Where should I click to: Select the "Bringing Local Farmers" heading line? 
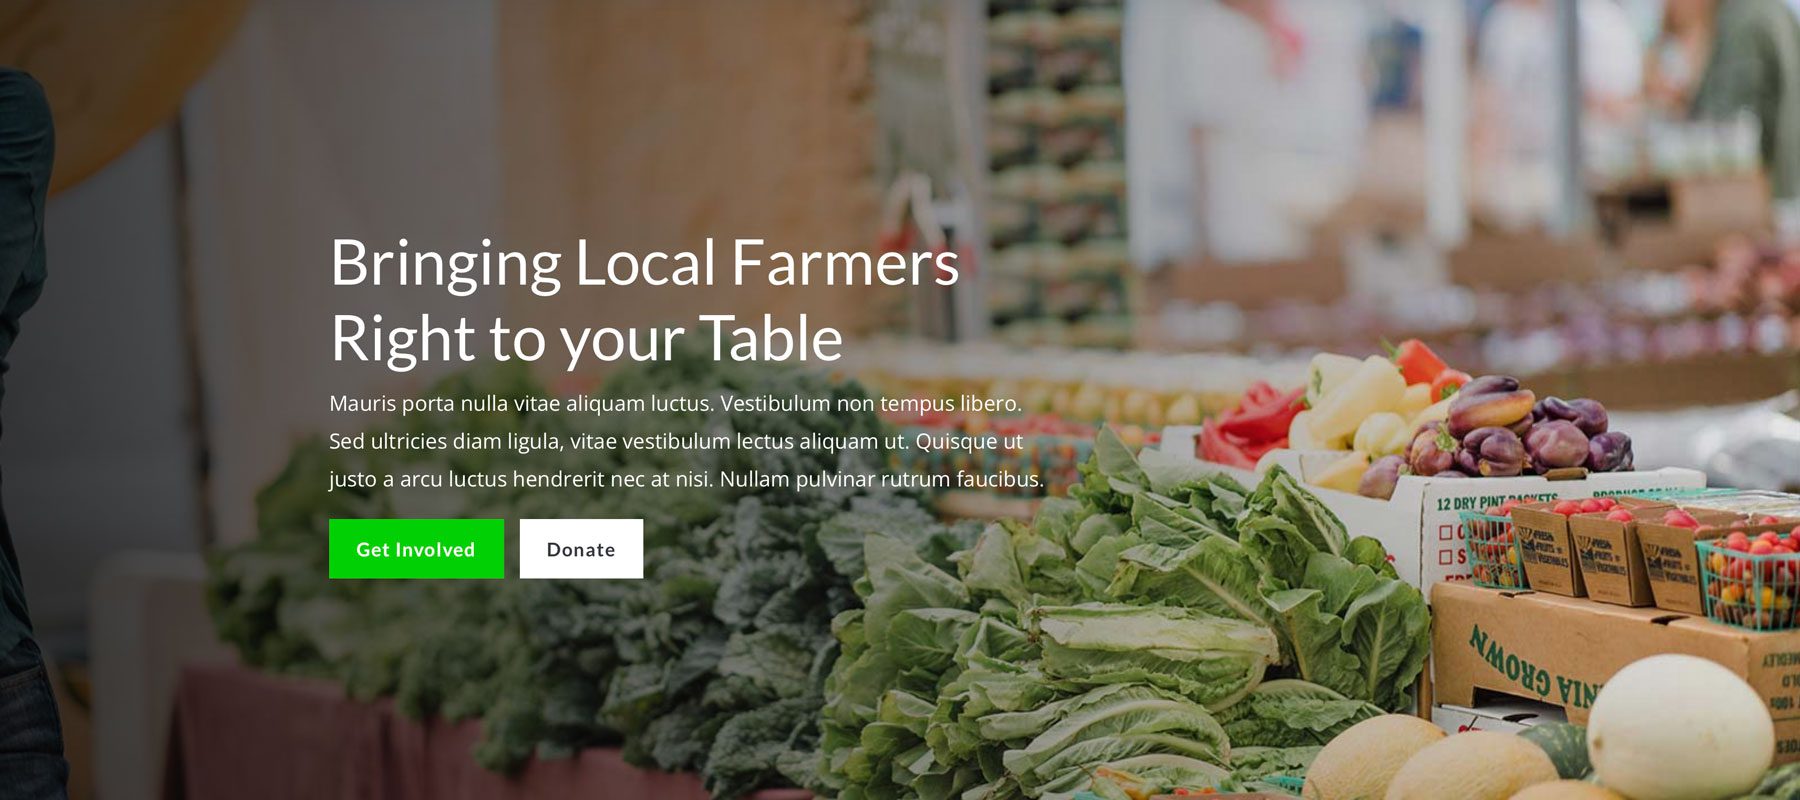point(645,264)
